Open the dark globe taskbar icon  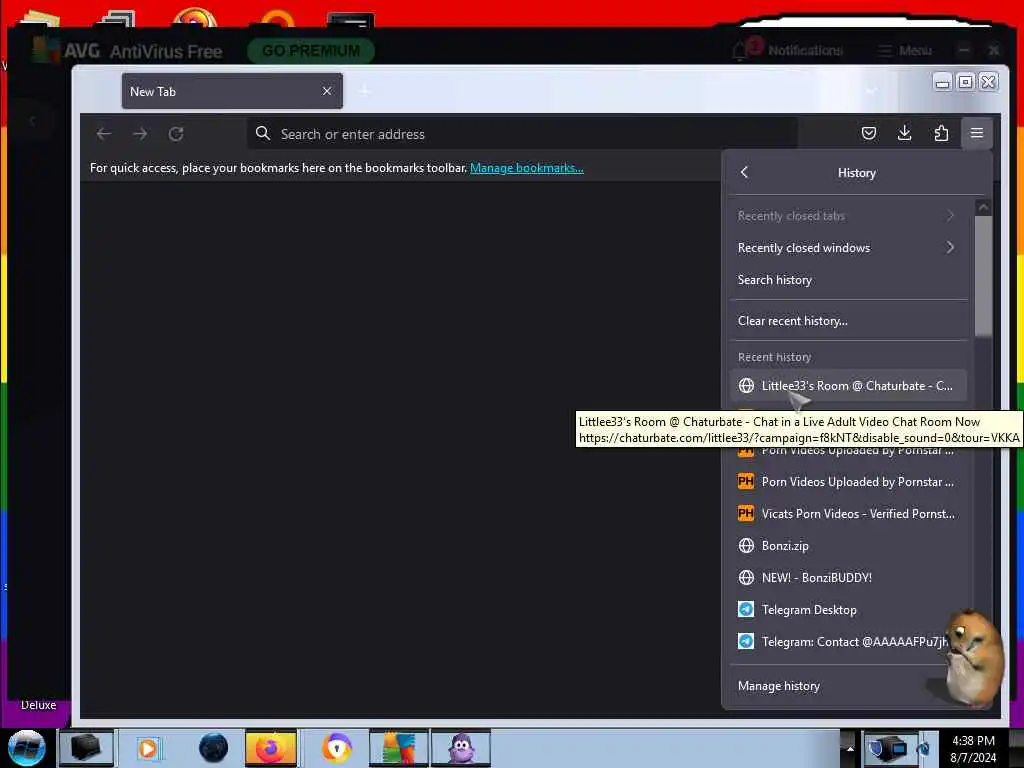[x=213, y=748]
